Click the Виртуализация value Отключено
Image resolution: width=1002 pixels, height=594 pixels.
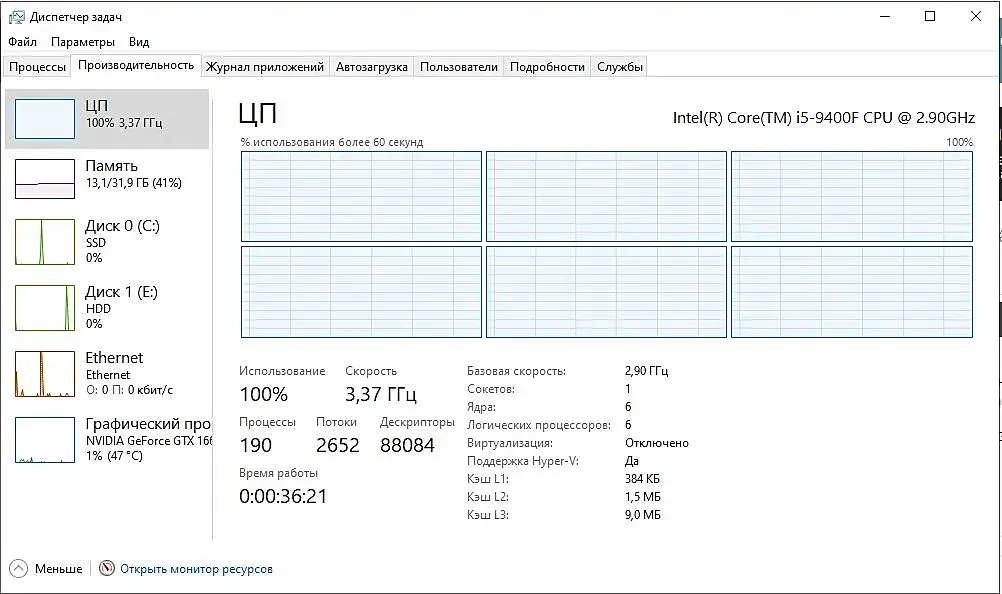click(x=656, y=443)
